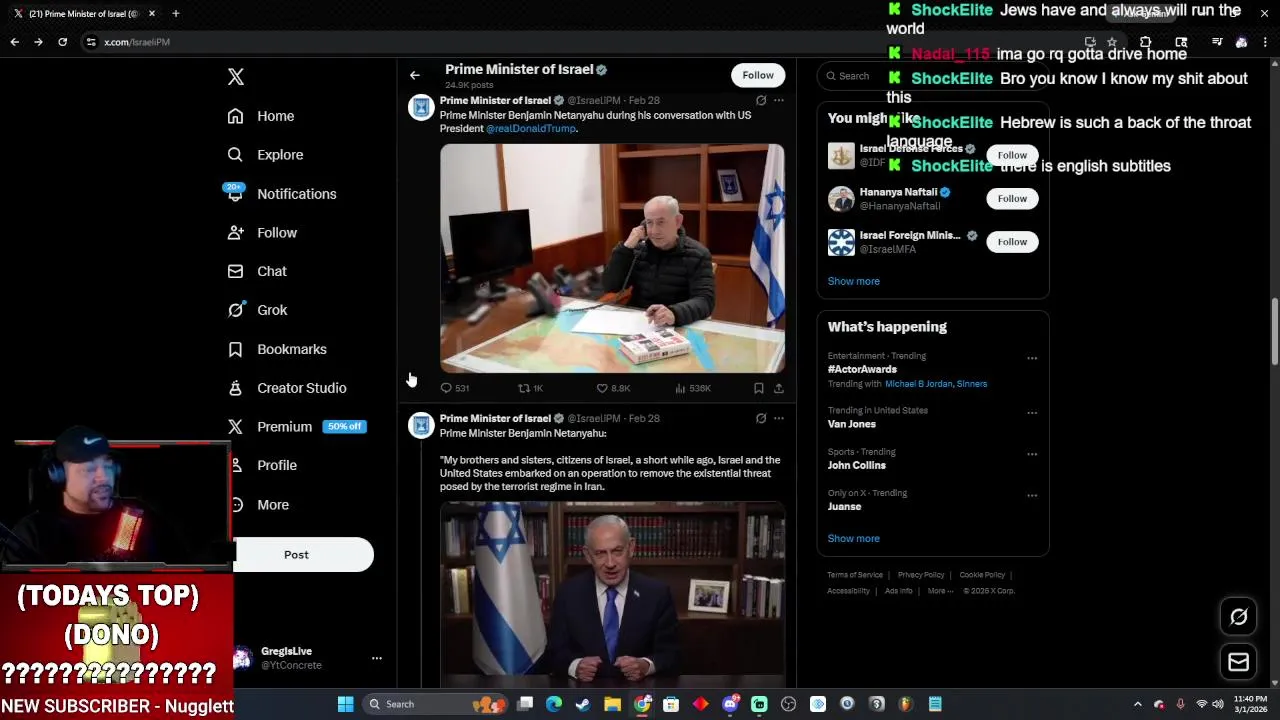1280x720 pixels.
Task: Show more trends under What's happening
Action: tap(853, 538)
